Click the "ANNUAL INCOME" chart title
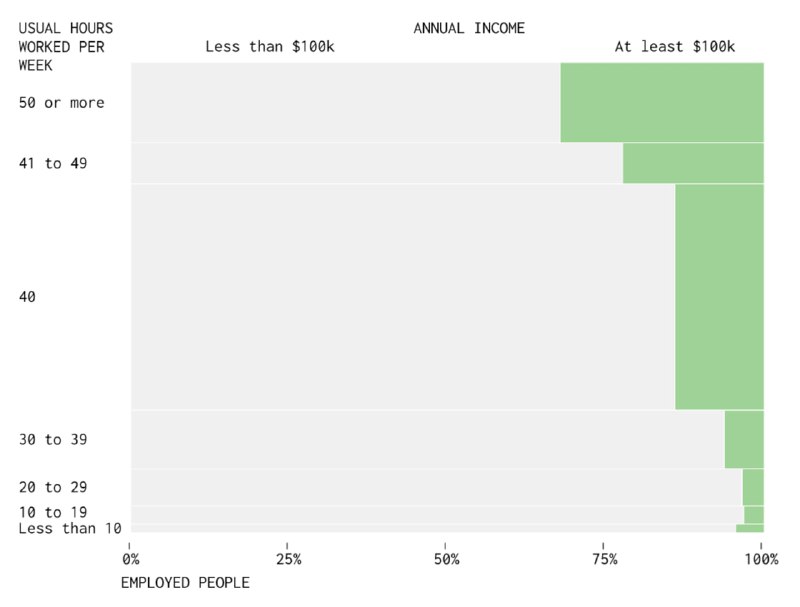Screen dimensions: 800x607 click(469, 28)
